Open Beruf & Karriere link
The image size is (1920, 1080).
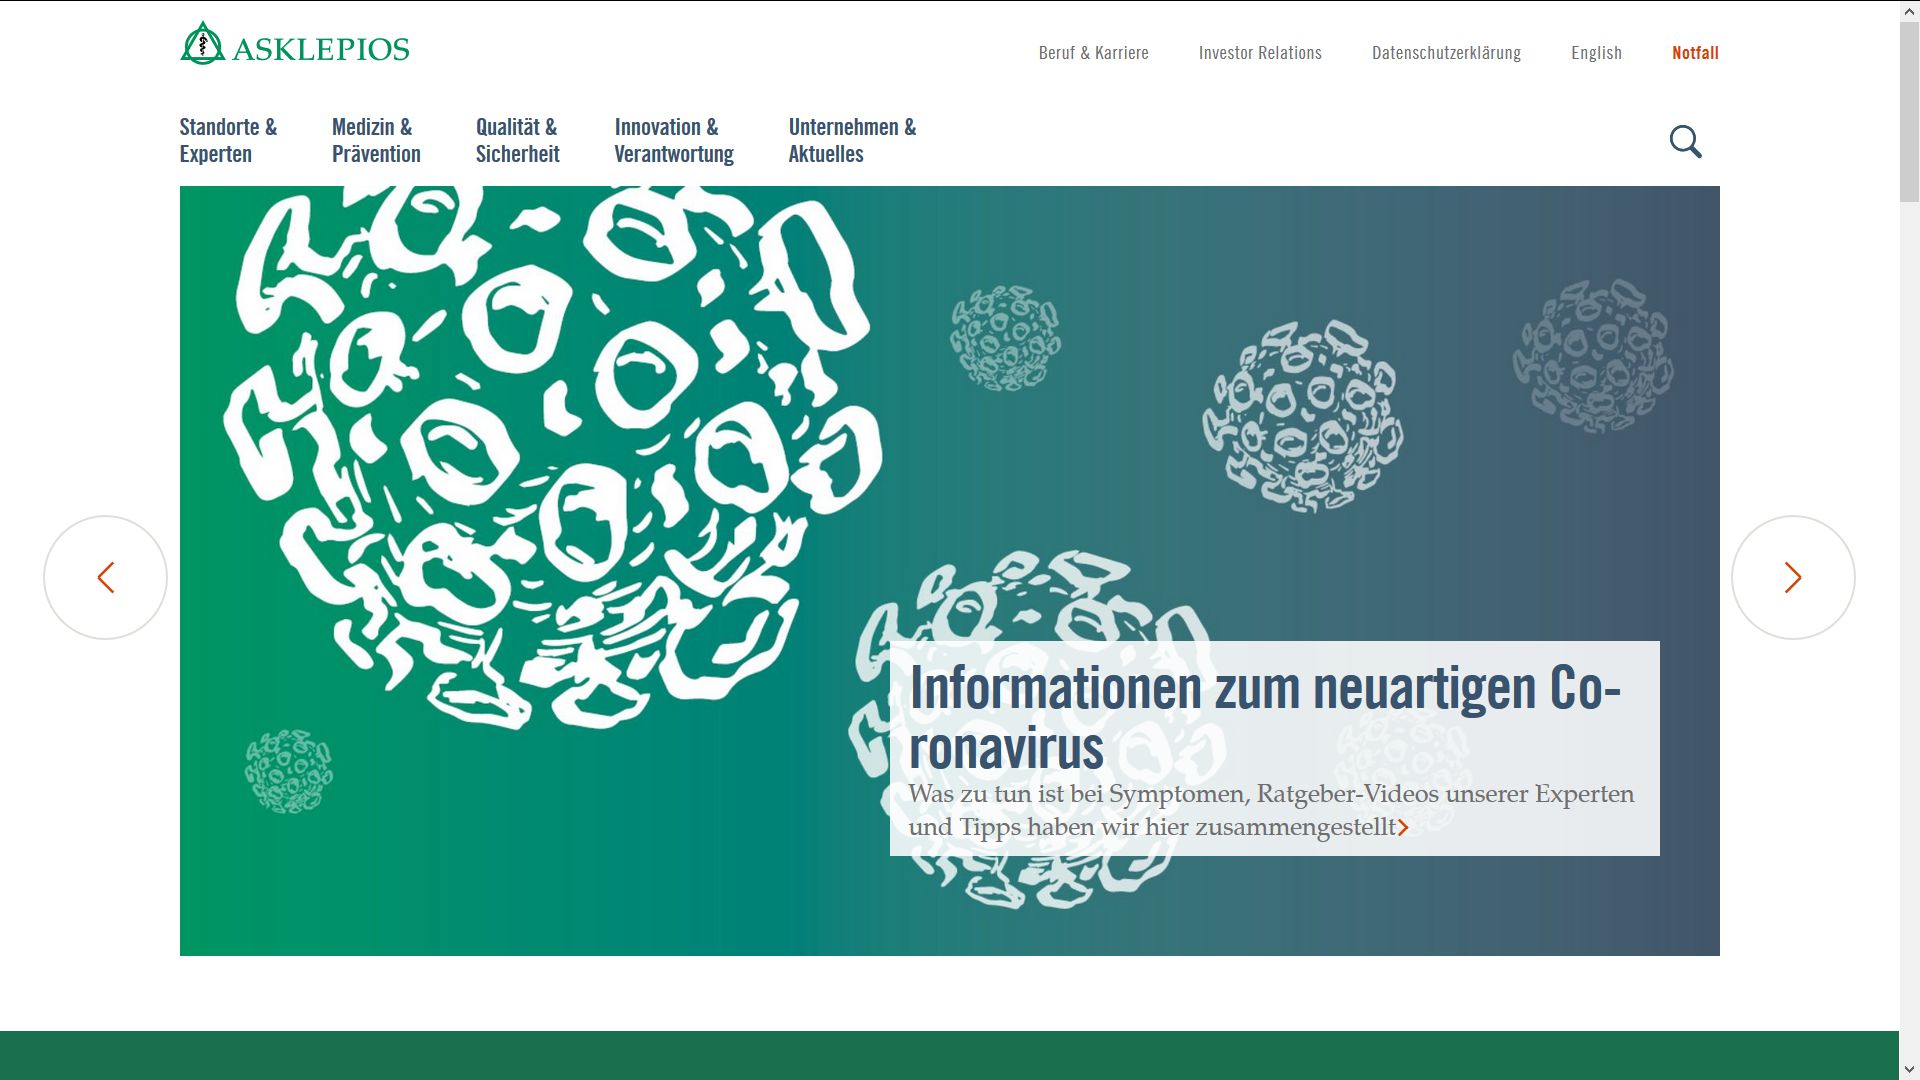[1093, 53]
